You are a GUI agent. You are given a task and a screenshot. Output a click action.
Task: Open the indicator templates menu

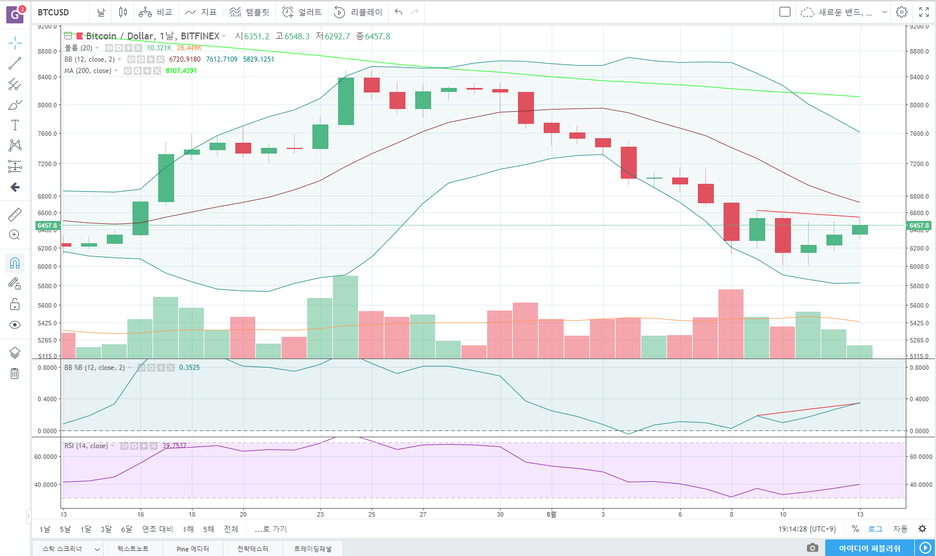(x=250, y=12)
